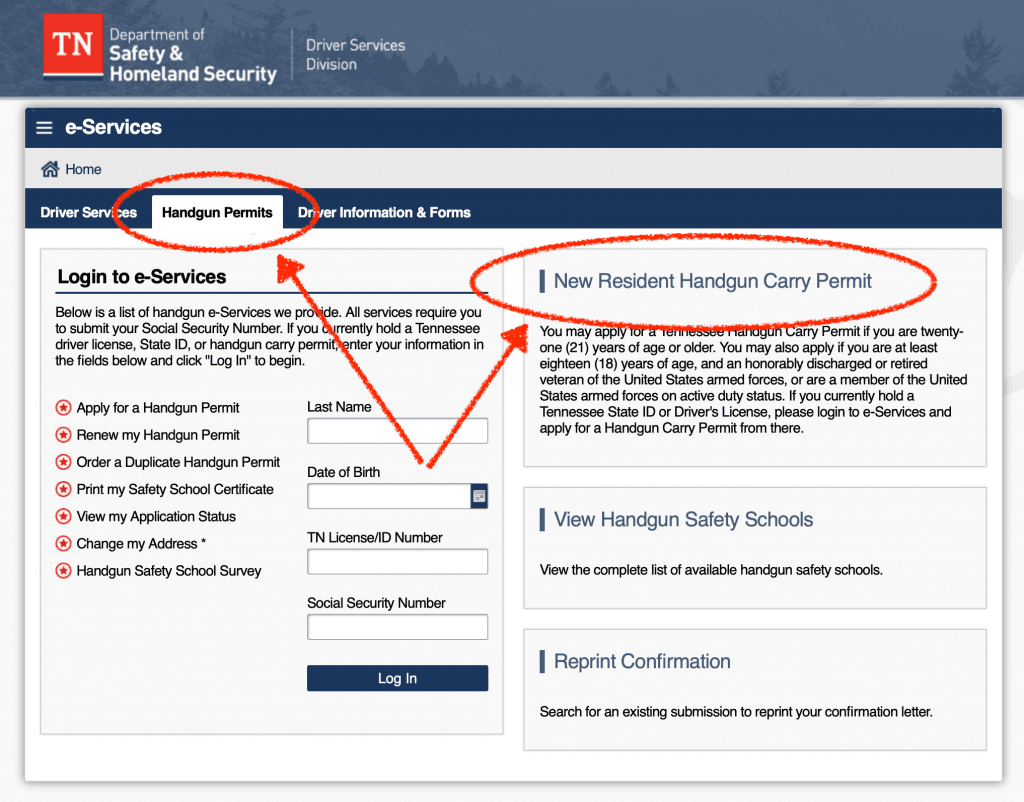Select the Handgun Permits tab
The width and height of the screenshot is (1024, 802).
click(x=217, y=212)
